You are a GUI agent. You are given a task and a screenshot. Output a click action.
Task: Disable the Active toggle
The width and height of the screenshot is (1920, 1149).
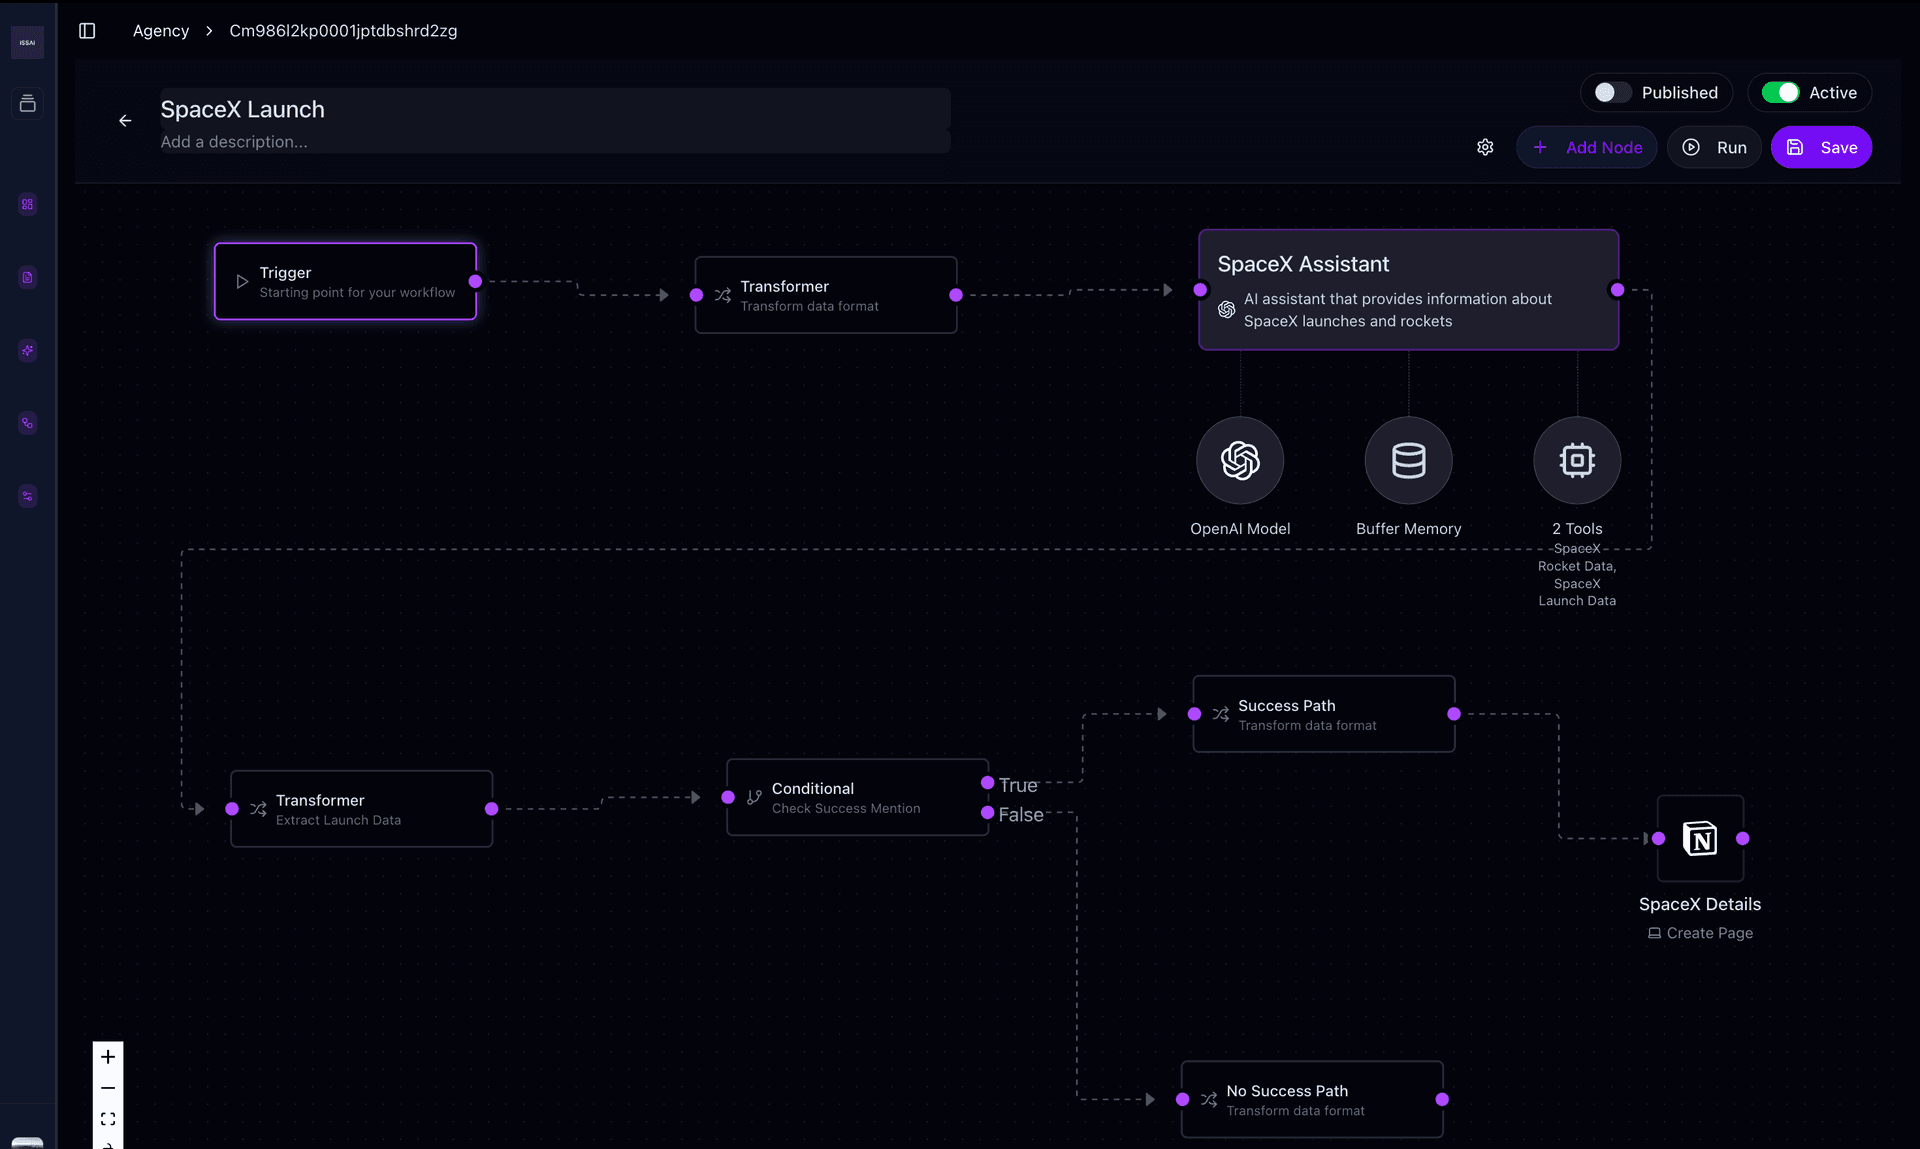[1780, 92]
